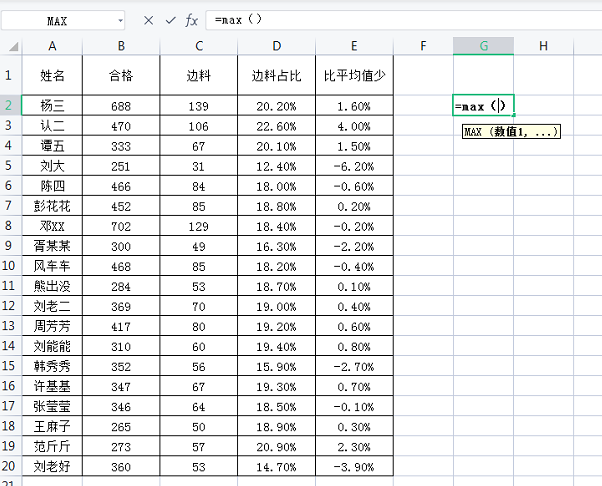602x486 pixels.
Task: Select column B header
Action: pyautogui.click(x=121, y=46)
